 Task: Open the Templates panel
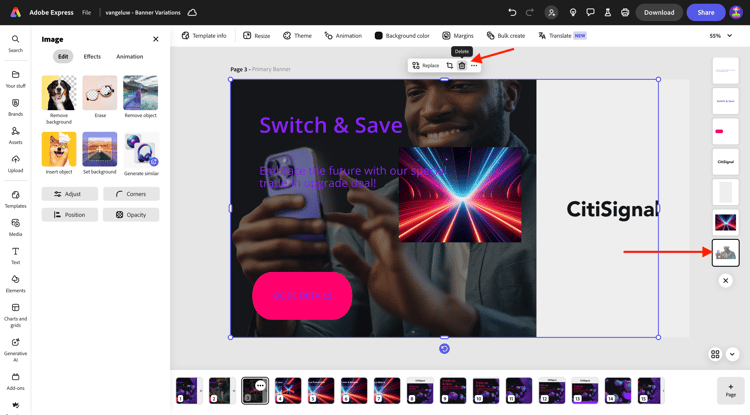click(15, 199)
